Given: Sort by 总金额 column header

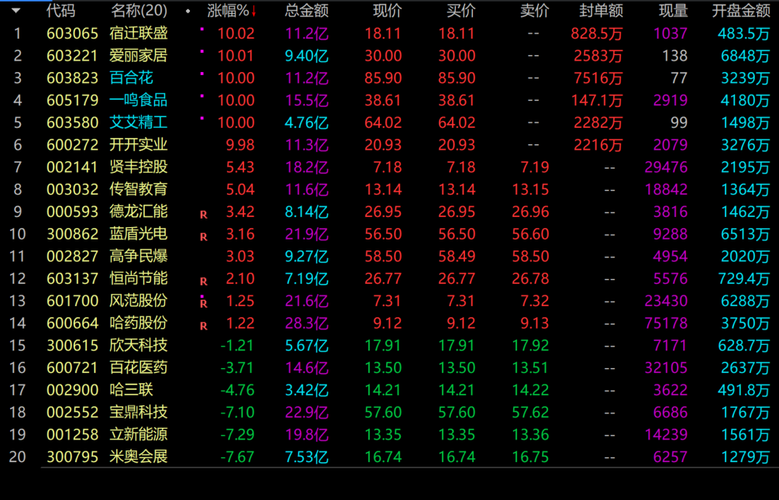Looking at the screenshot, I should tap(307, 10).
